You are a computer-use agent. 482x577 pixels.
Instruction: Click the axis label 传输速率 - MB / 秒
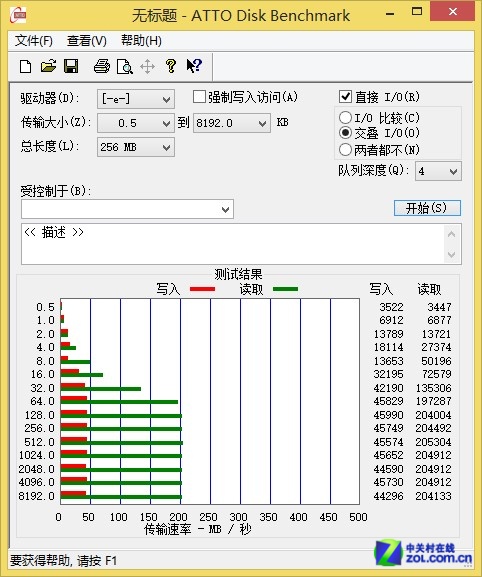pyautogui.click(x=198, y=529)
